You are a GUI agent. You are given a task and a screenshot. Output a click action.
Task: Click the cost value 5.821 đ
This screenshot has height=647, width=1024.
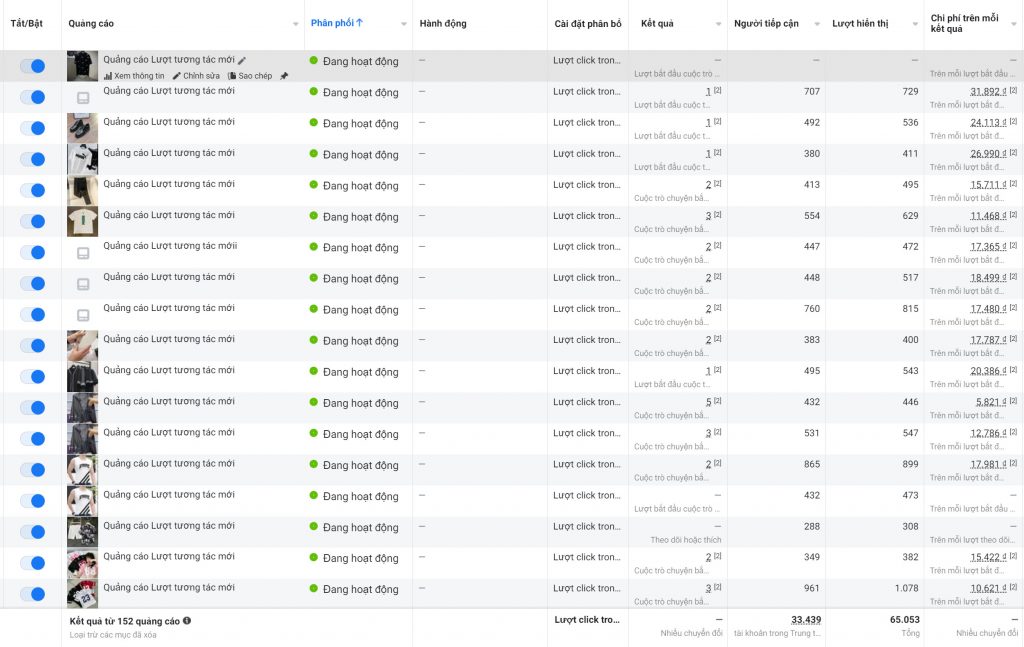991,402
